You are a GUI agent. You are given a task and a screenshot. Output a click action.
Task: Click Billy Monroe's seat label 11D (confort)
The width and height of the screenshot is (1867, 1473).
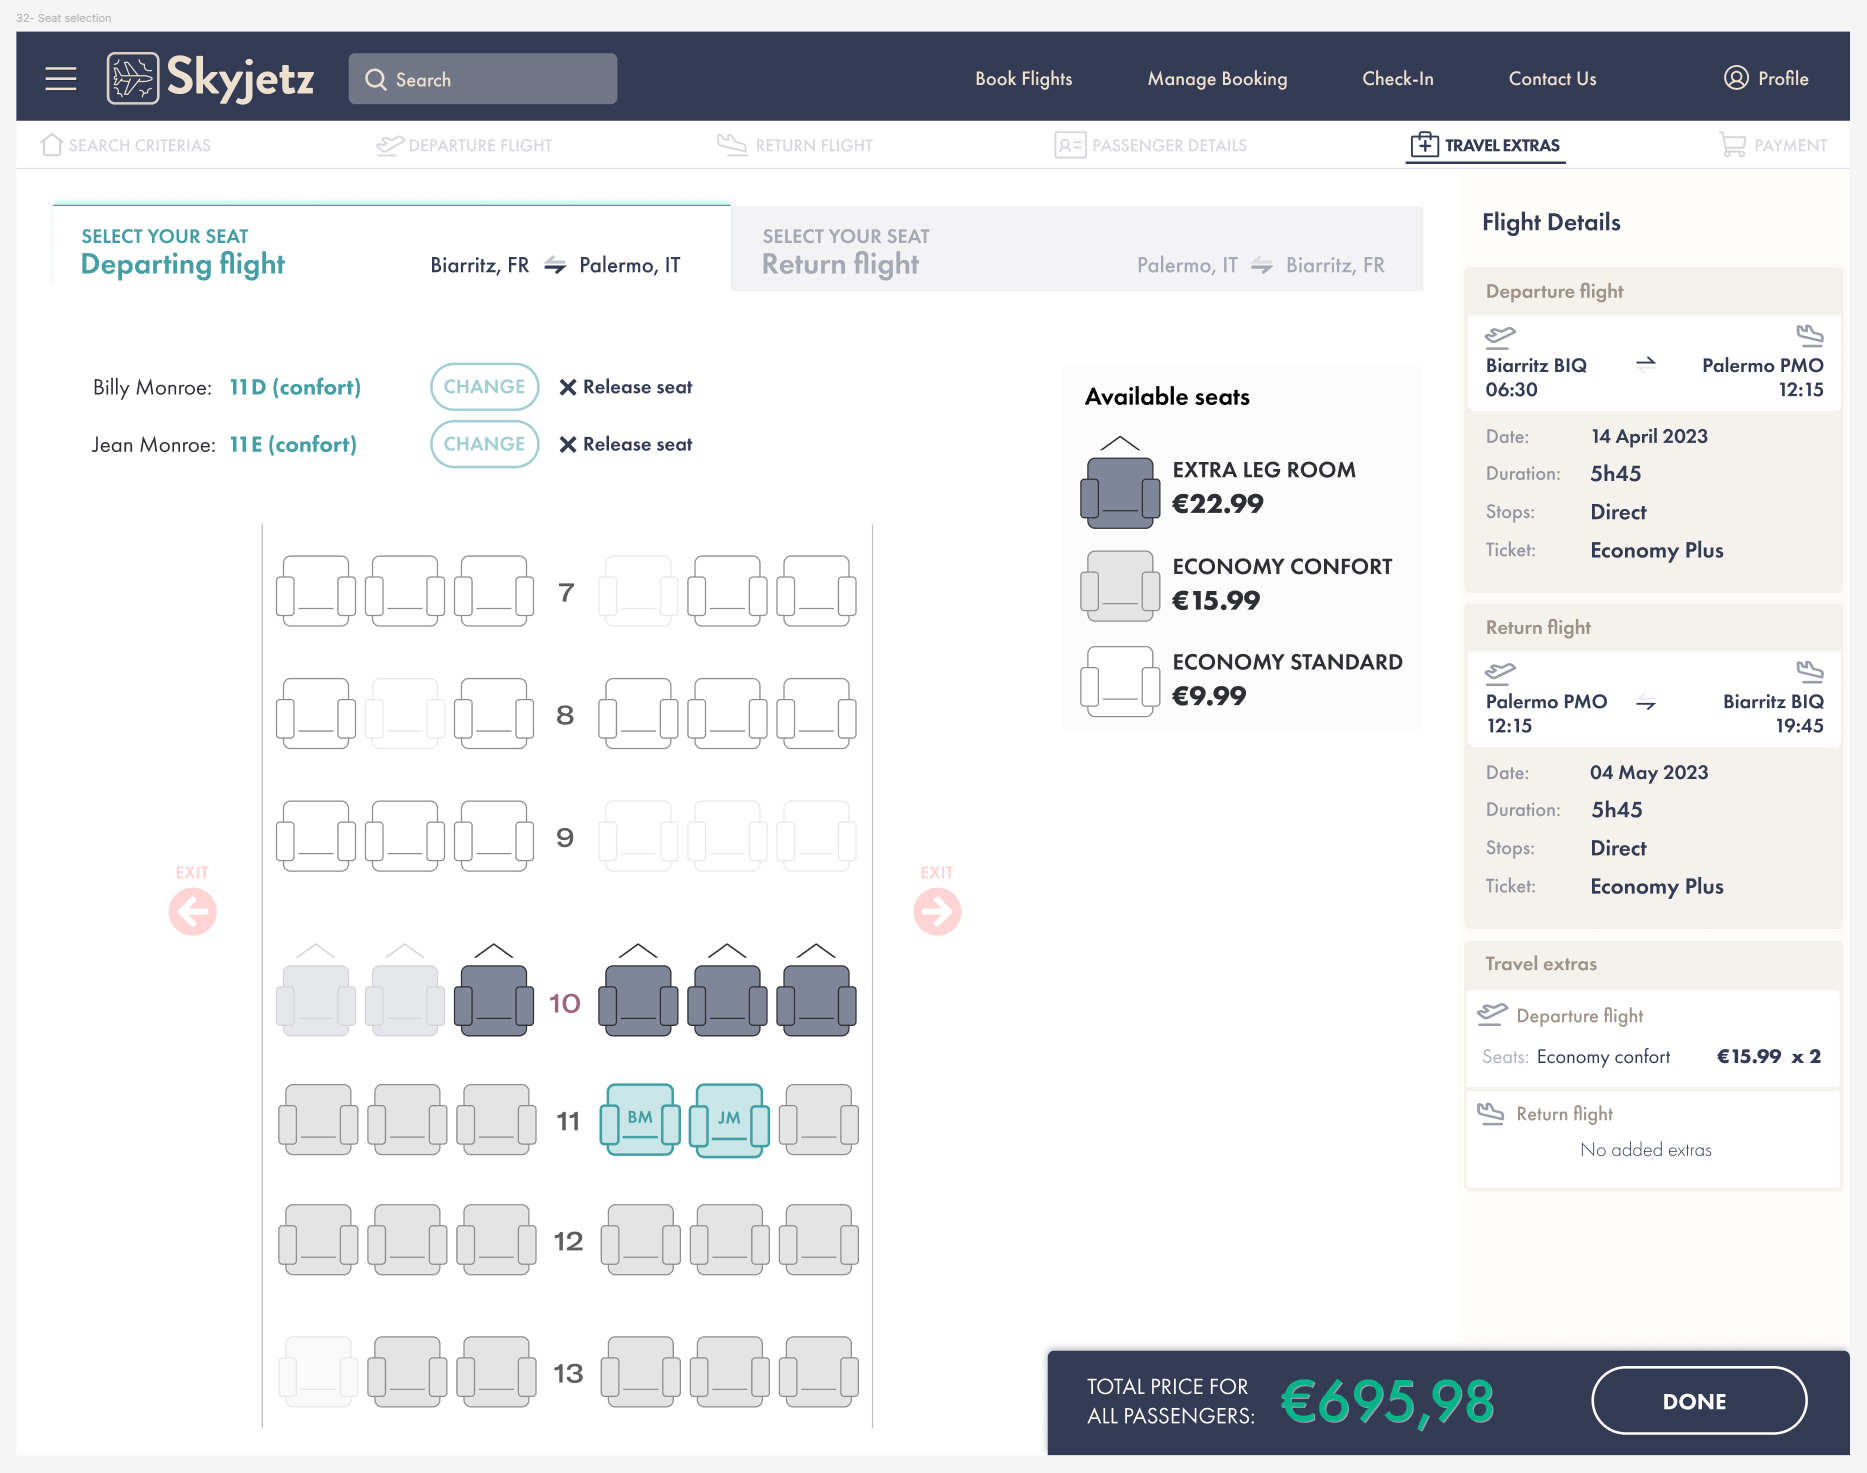tap(295, 387)
